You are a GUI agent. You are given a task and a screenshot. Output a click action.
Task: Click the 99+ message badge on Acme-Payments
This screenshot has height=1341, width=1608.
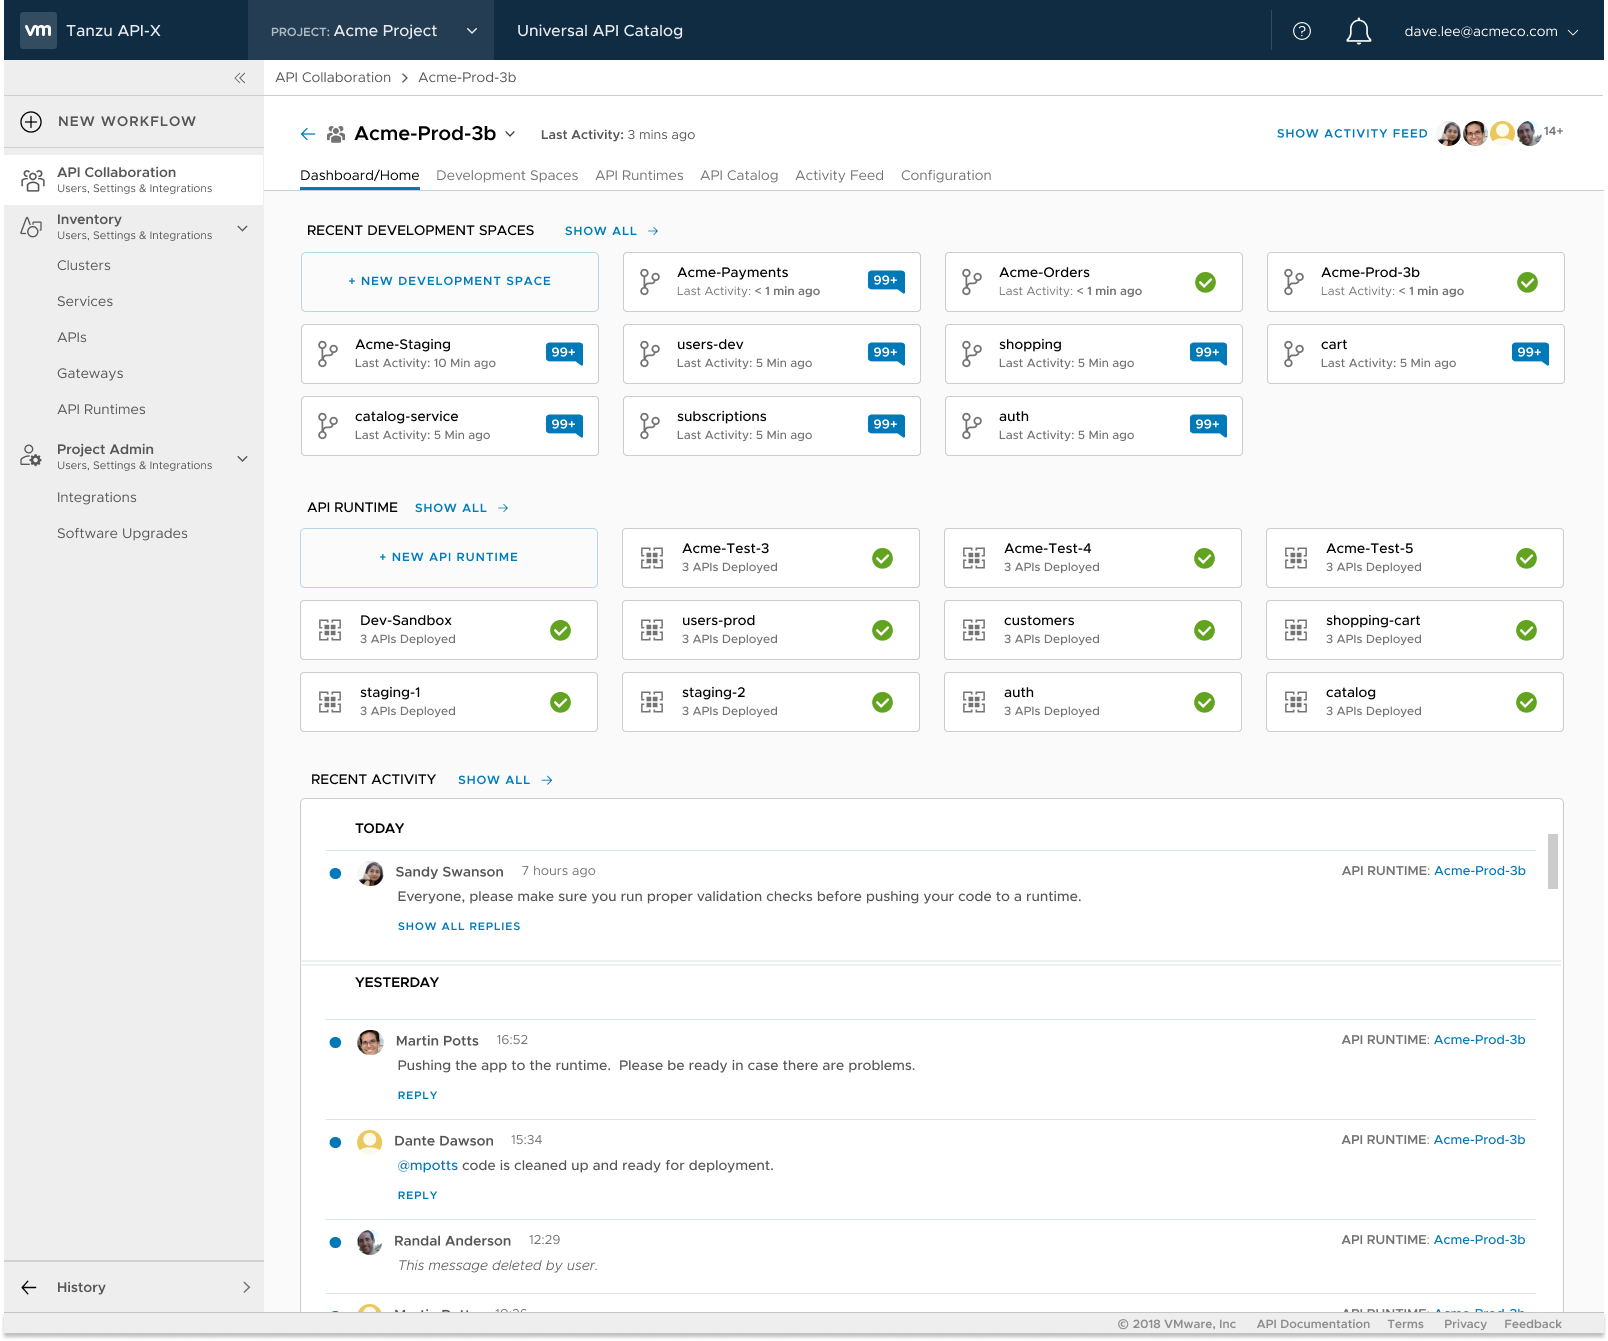tap(886, 281)
